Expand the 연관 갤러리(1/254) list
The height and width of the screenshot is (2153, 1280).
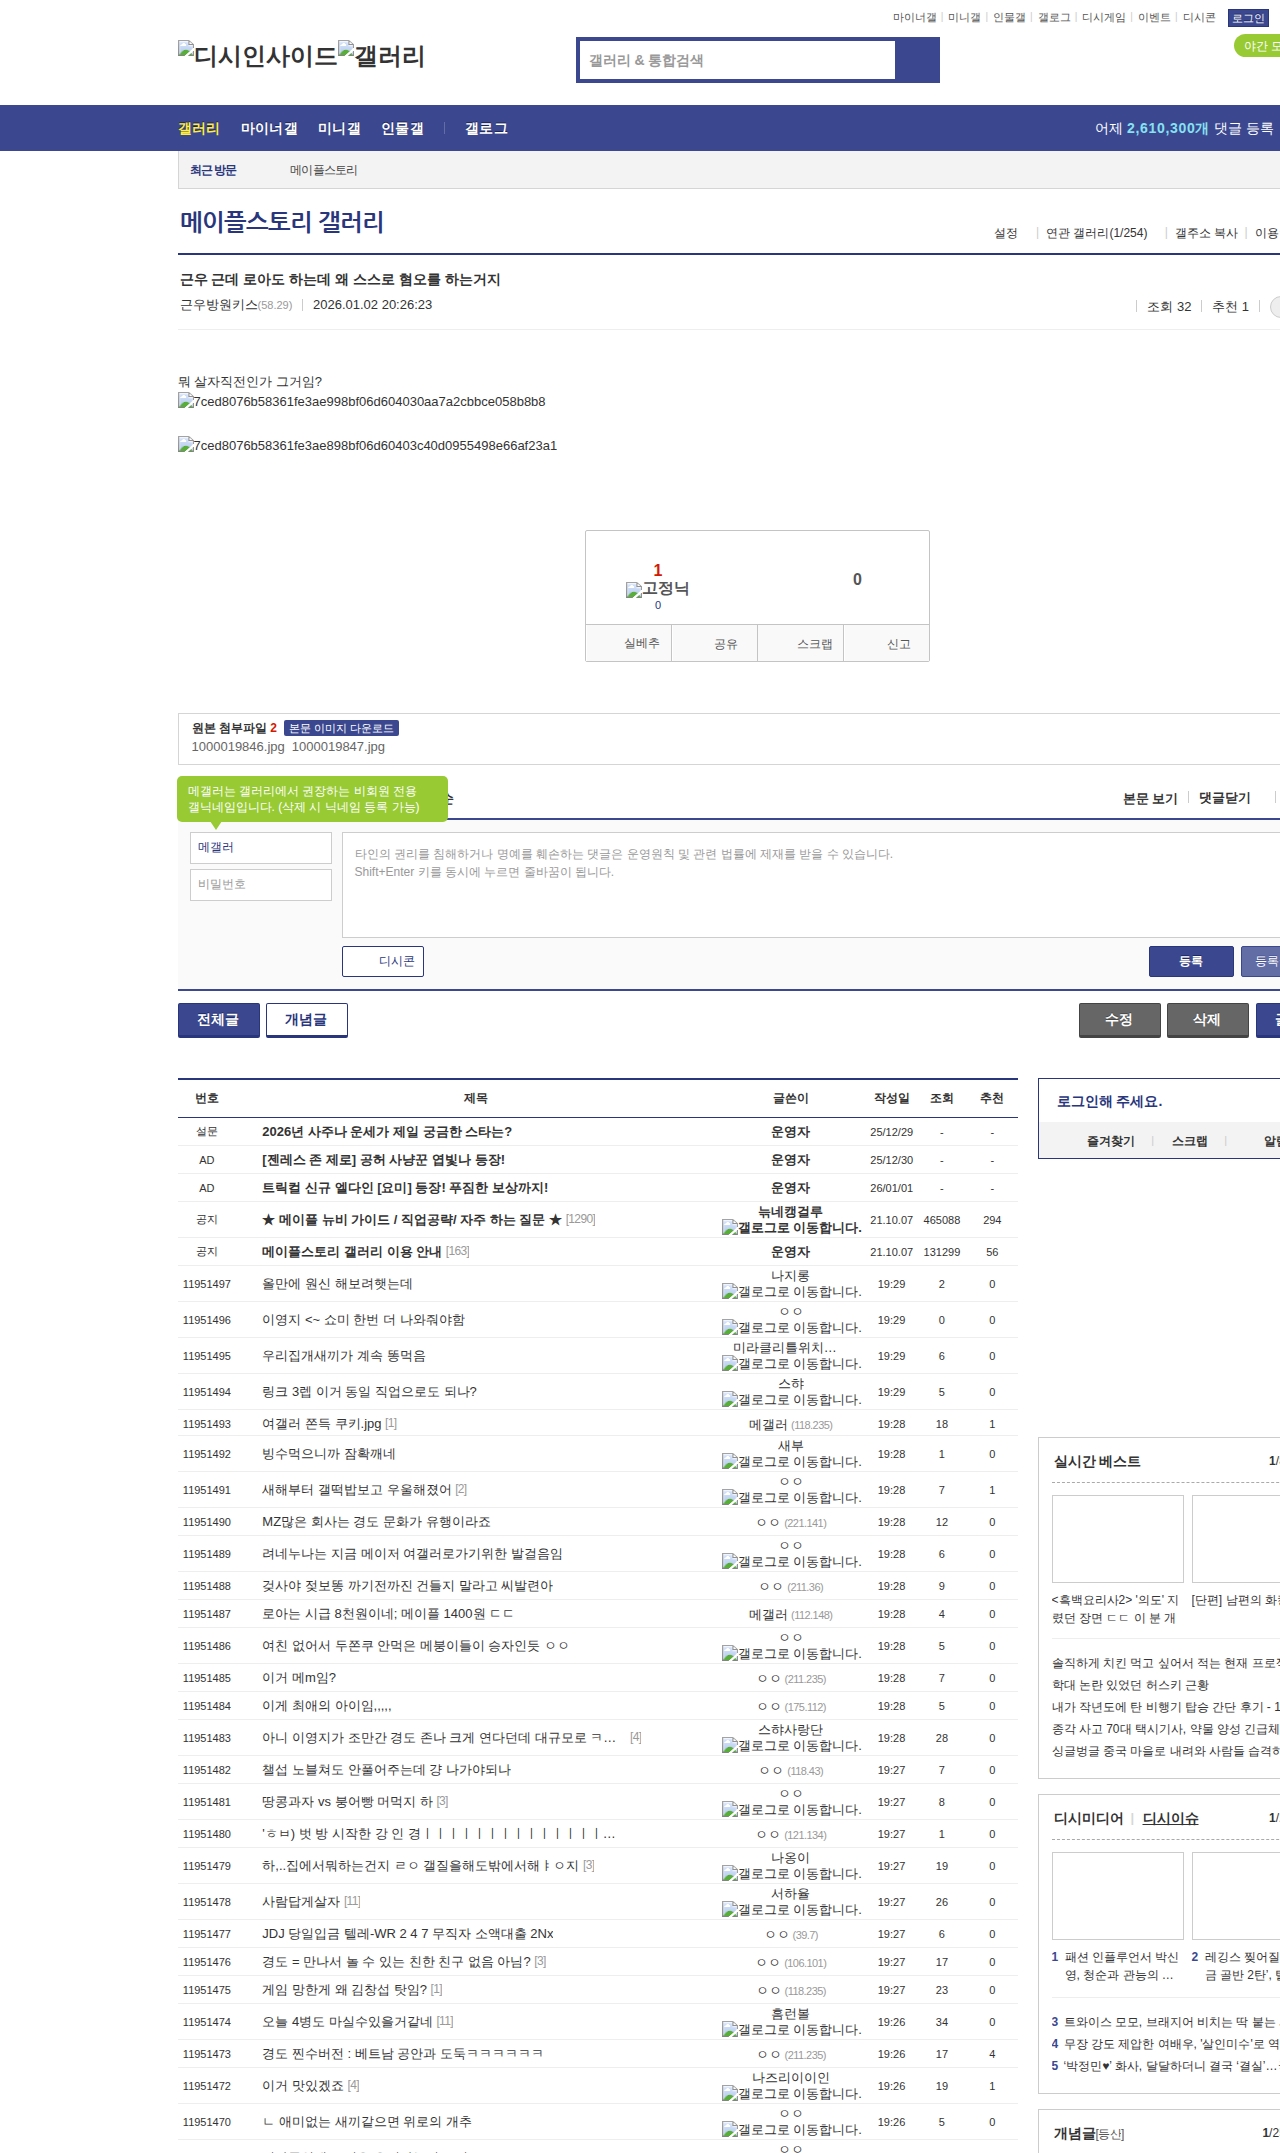[x=1096, y=233]
